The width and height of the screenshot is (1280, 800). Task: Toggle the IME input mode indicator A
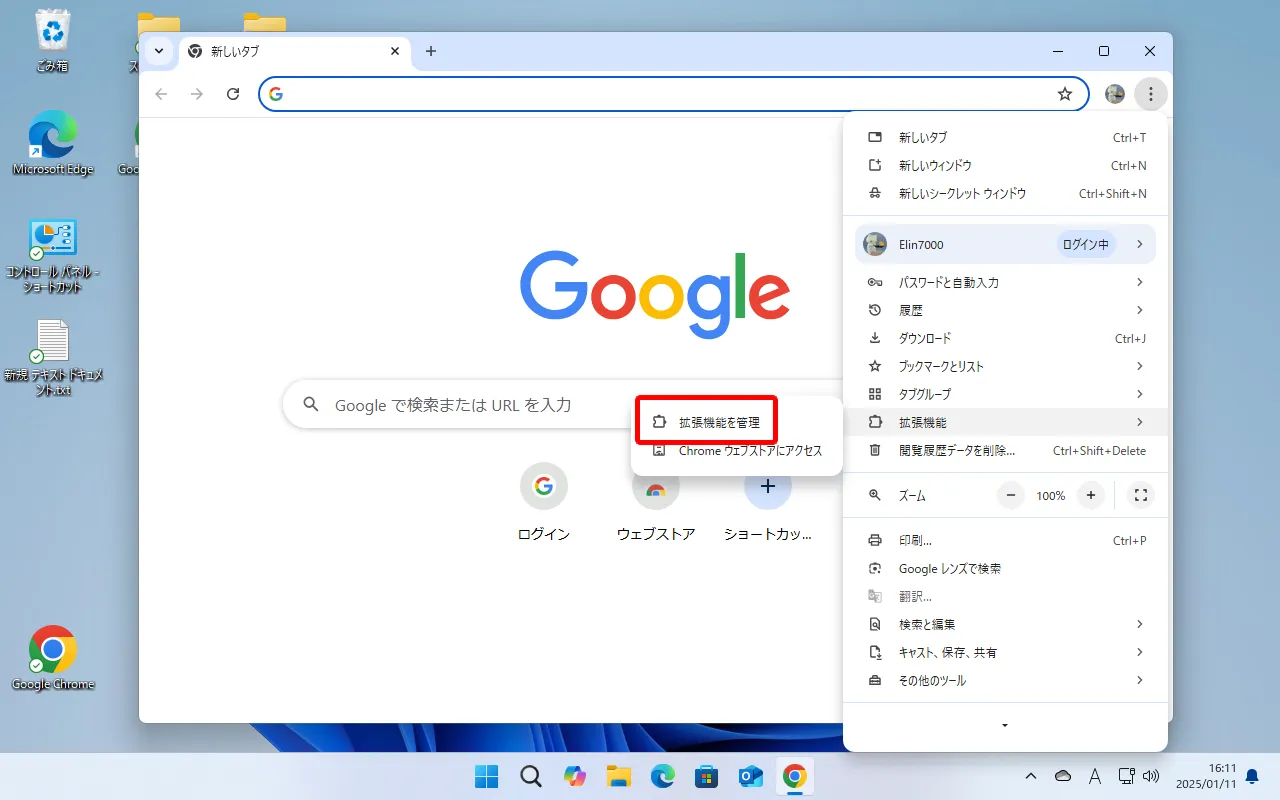[1094, 776]
